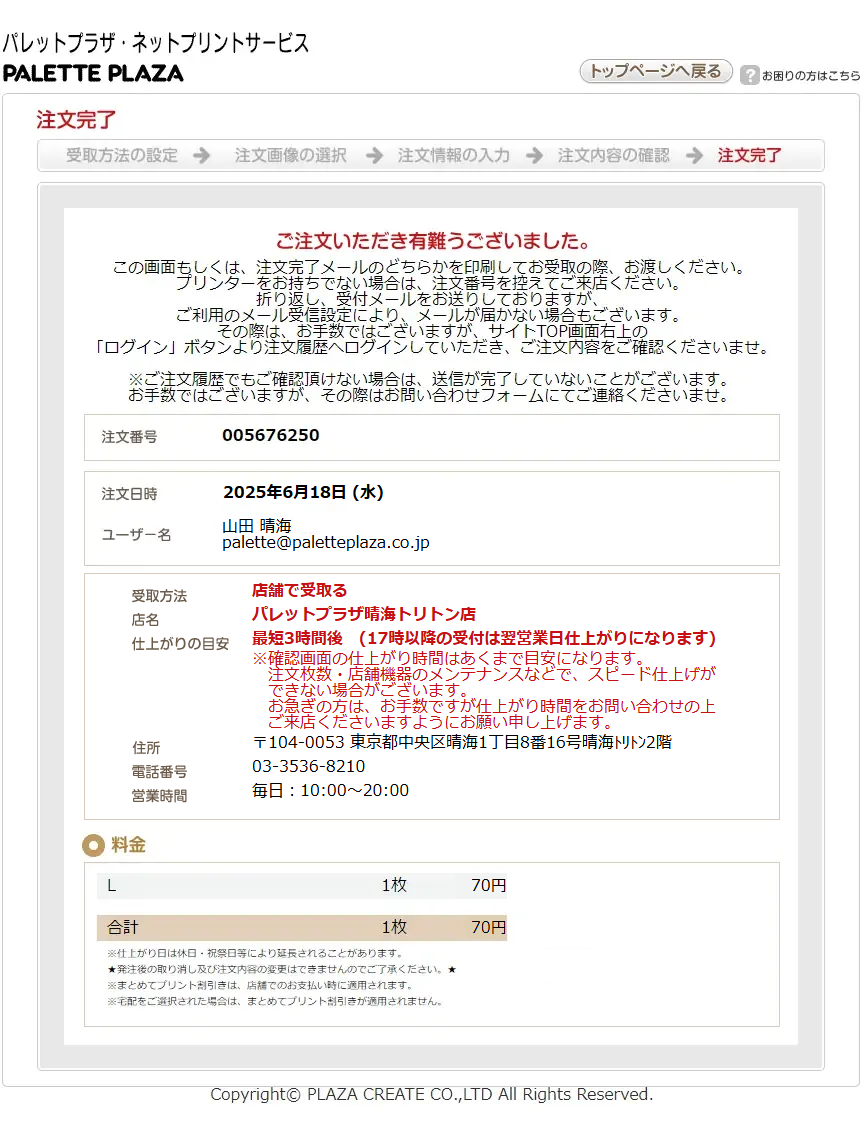
Task: Click the 仕上がりの目安 label
Action: click(180, 644)
